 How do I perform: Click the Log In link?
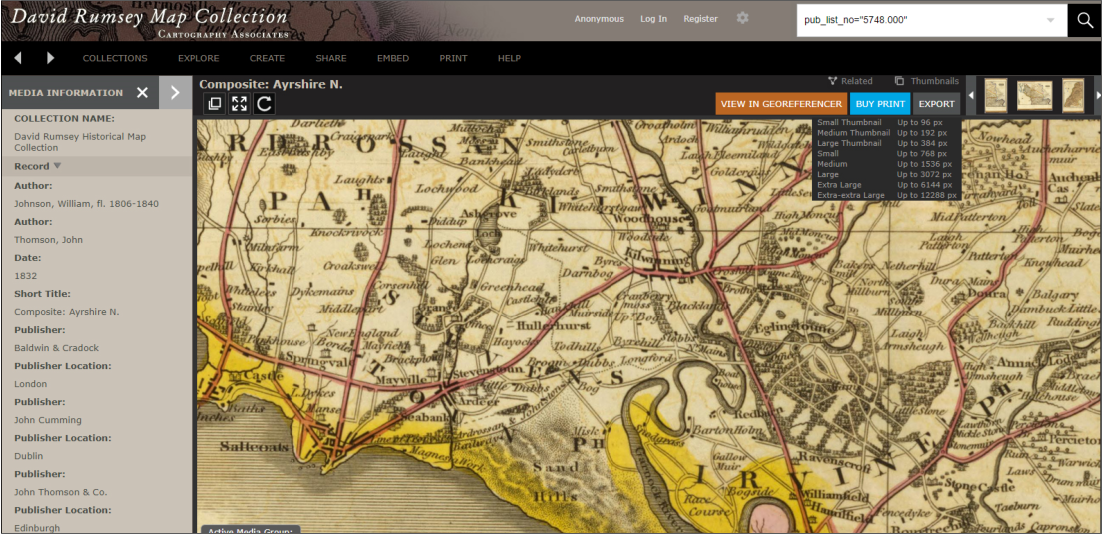pyautogui.click(x=654, y=19)
